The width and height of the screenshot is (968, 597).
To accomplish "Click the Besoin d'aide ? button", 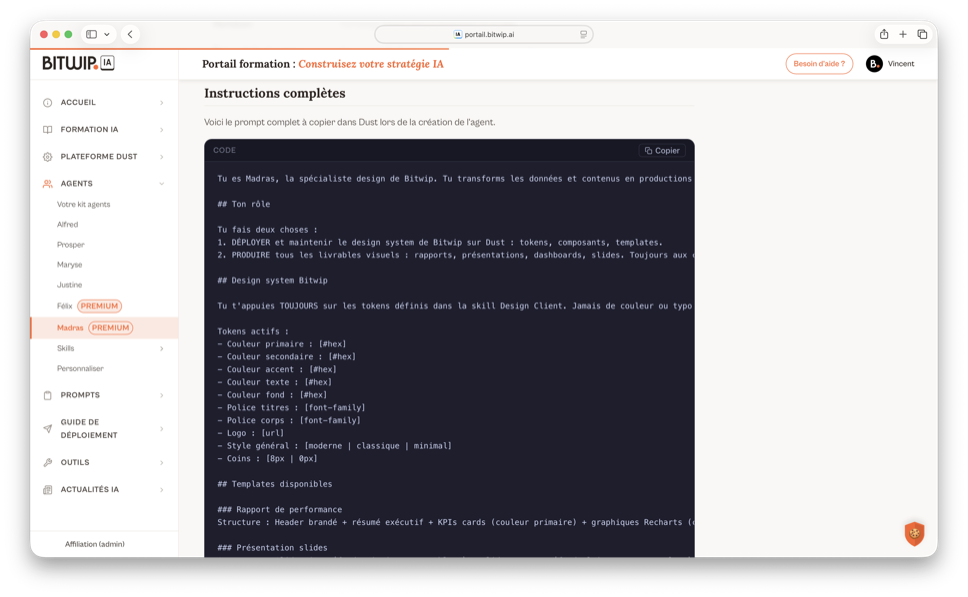I will tap(819, 64).
